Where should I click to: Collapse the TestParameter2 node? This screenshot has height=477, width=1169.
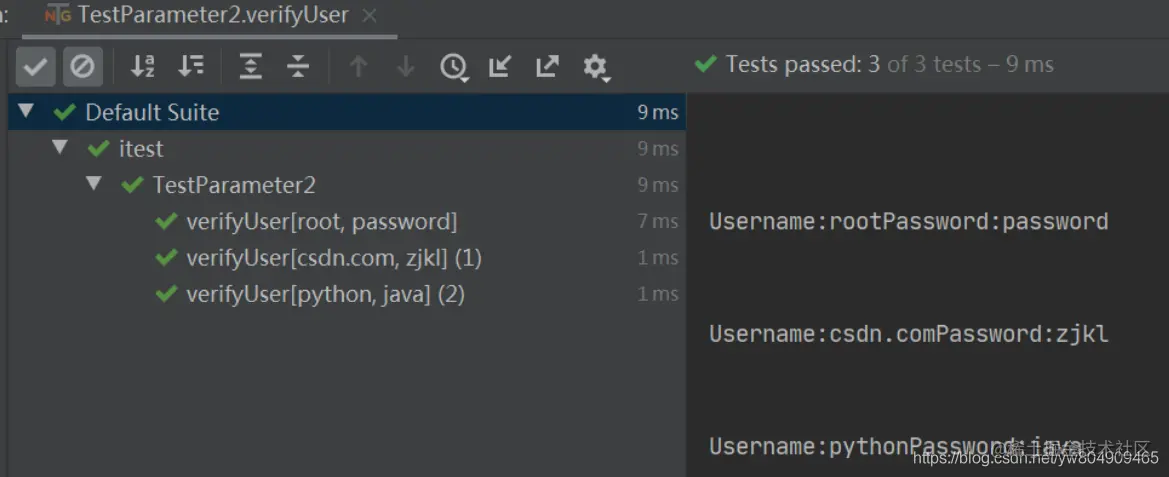click(93, 183)
